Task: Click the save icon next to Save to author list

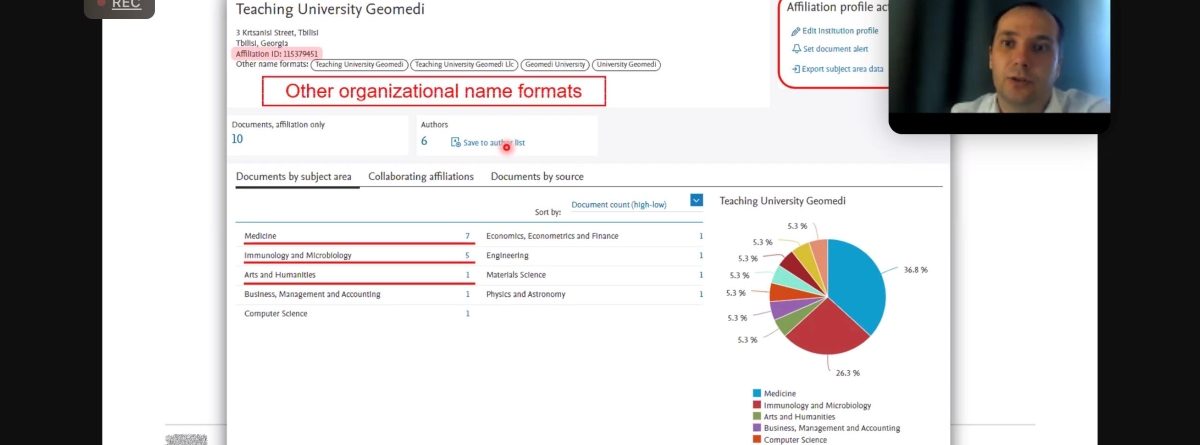Action: click(x=456, y=143)
